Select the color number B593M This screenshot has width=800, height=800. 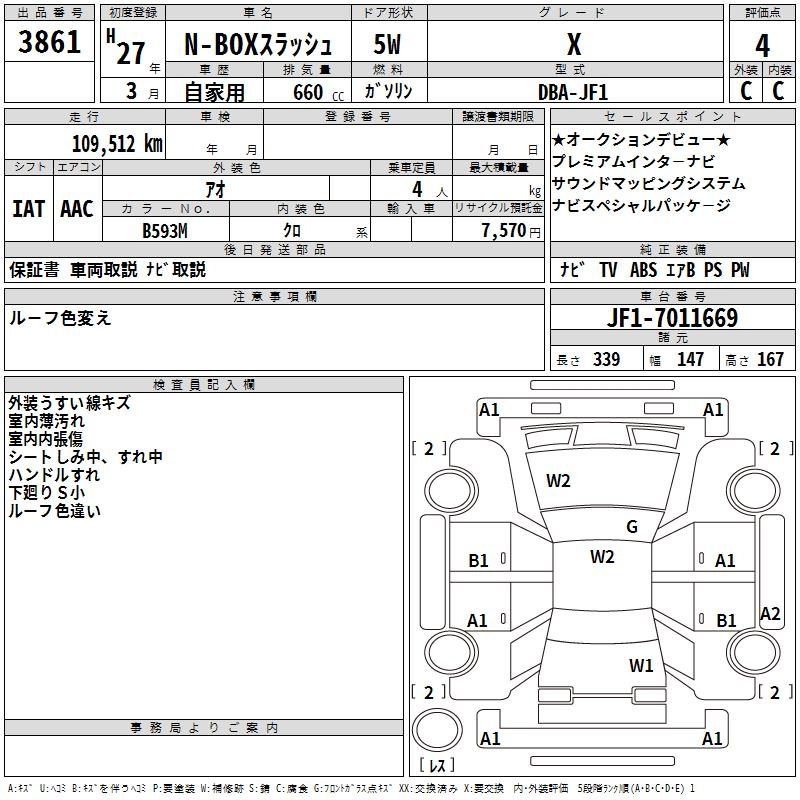pos(166,230)
